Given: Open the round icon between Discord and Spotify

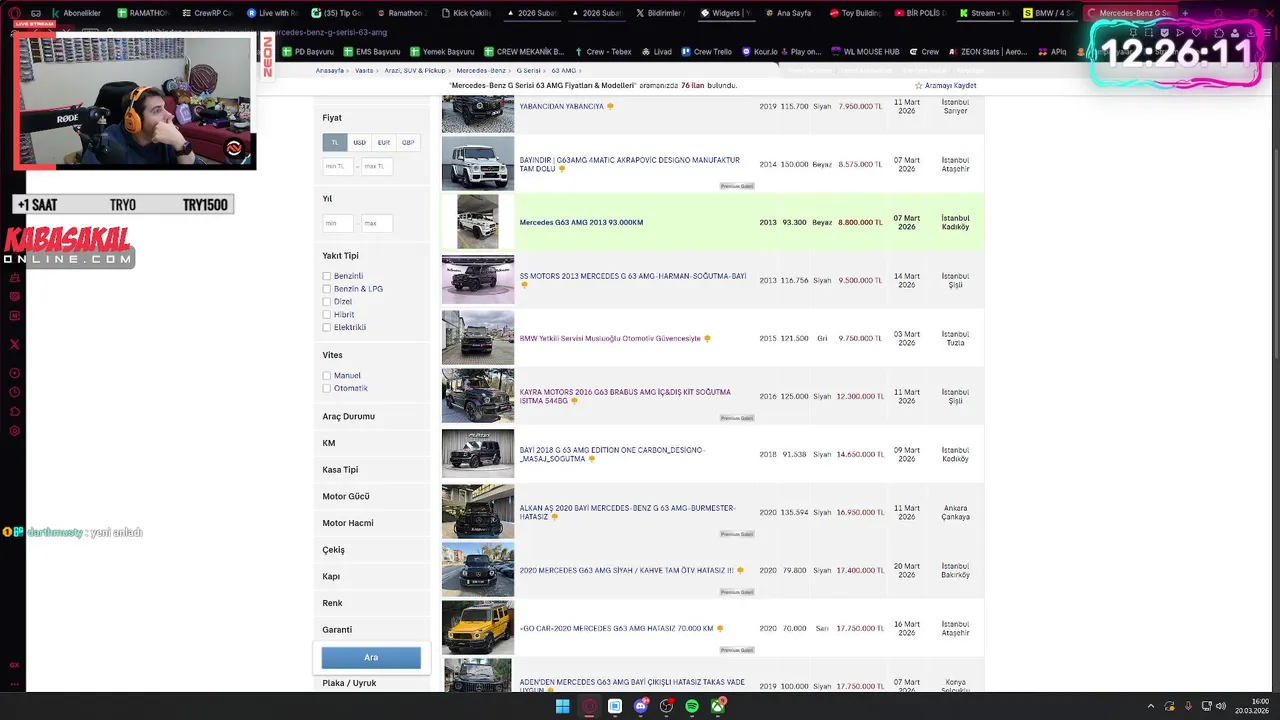Looking at the screenshot, I should point(666,707).
